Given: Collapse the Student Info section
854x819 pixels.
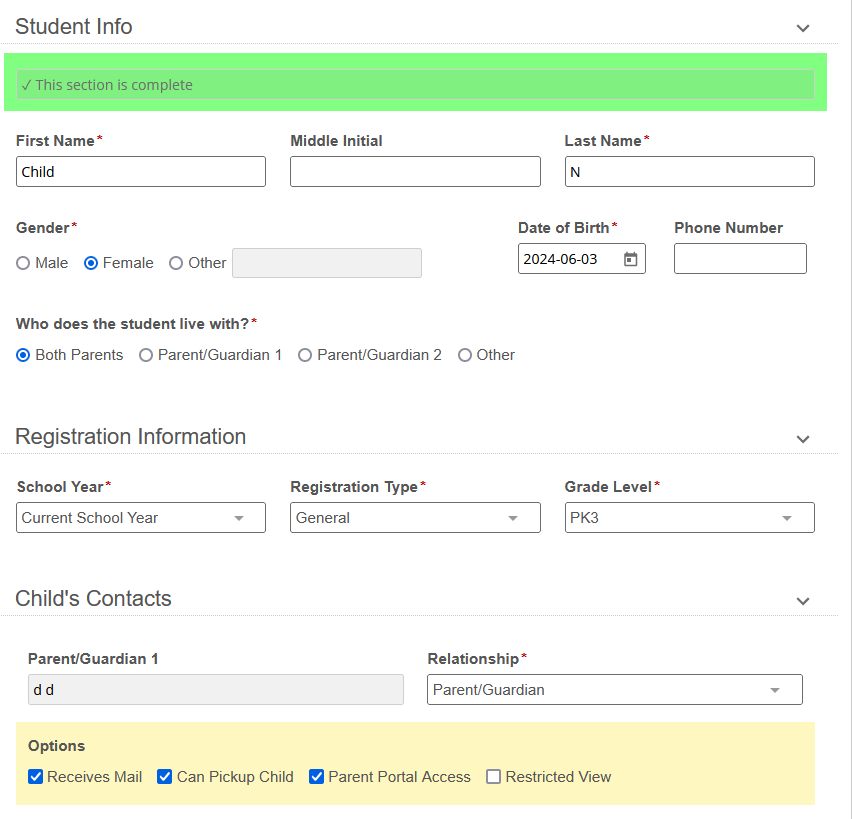Looking at the screenshot, I should click(802, 28).
